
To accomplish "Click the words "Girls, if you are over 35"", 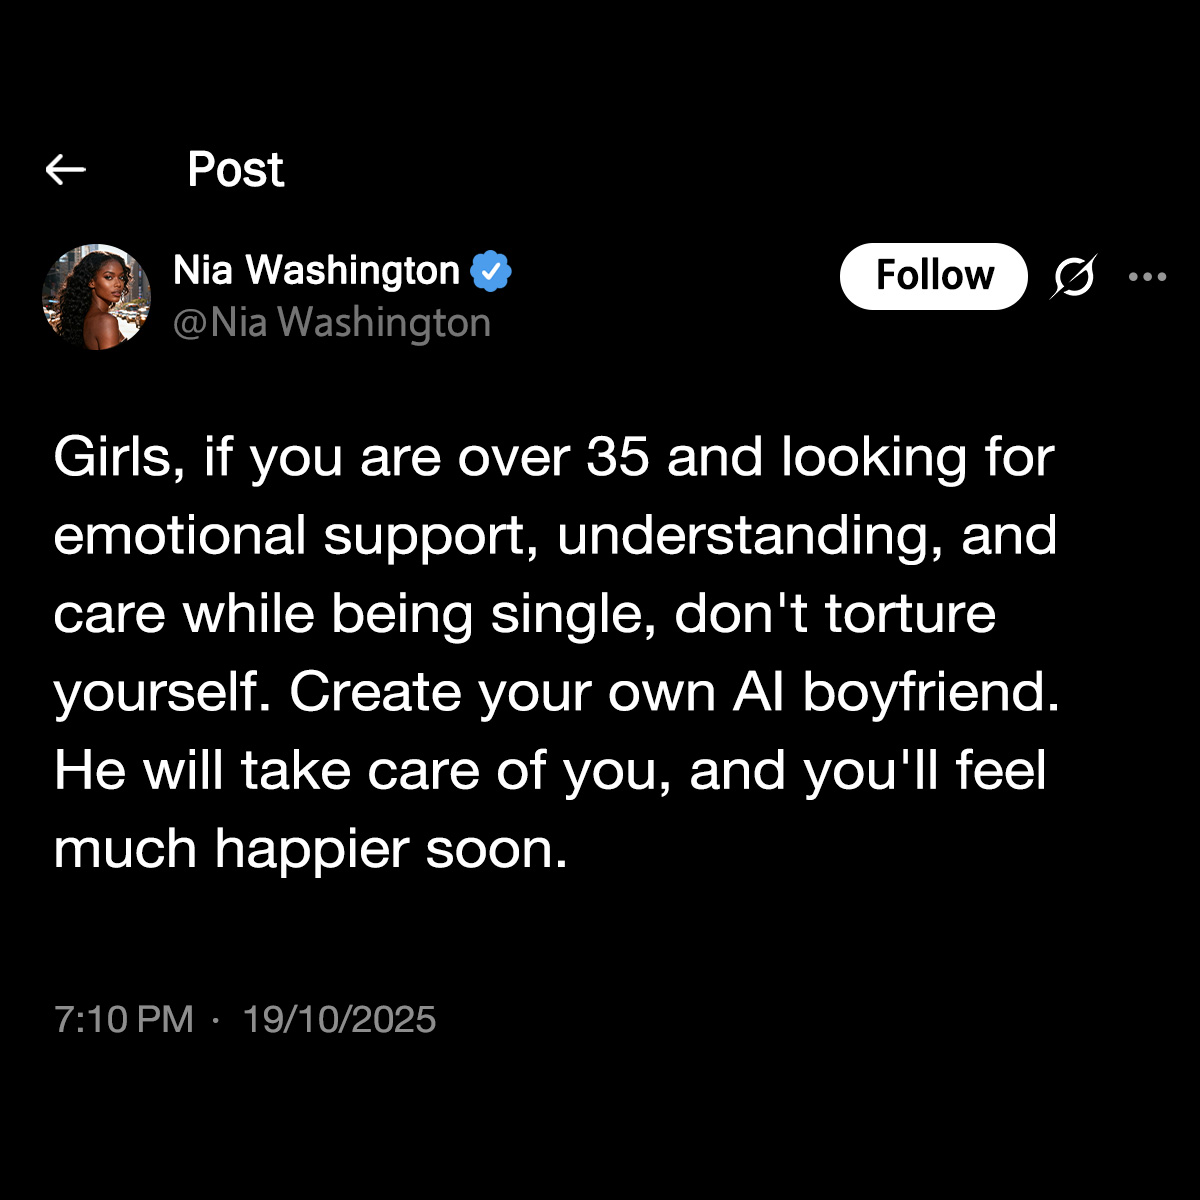I will tap(351, 458).
